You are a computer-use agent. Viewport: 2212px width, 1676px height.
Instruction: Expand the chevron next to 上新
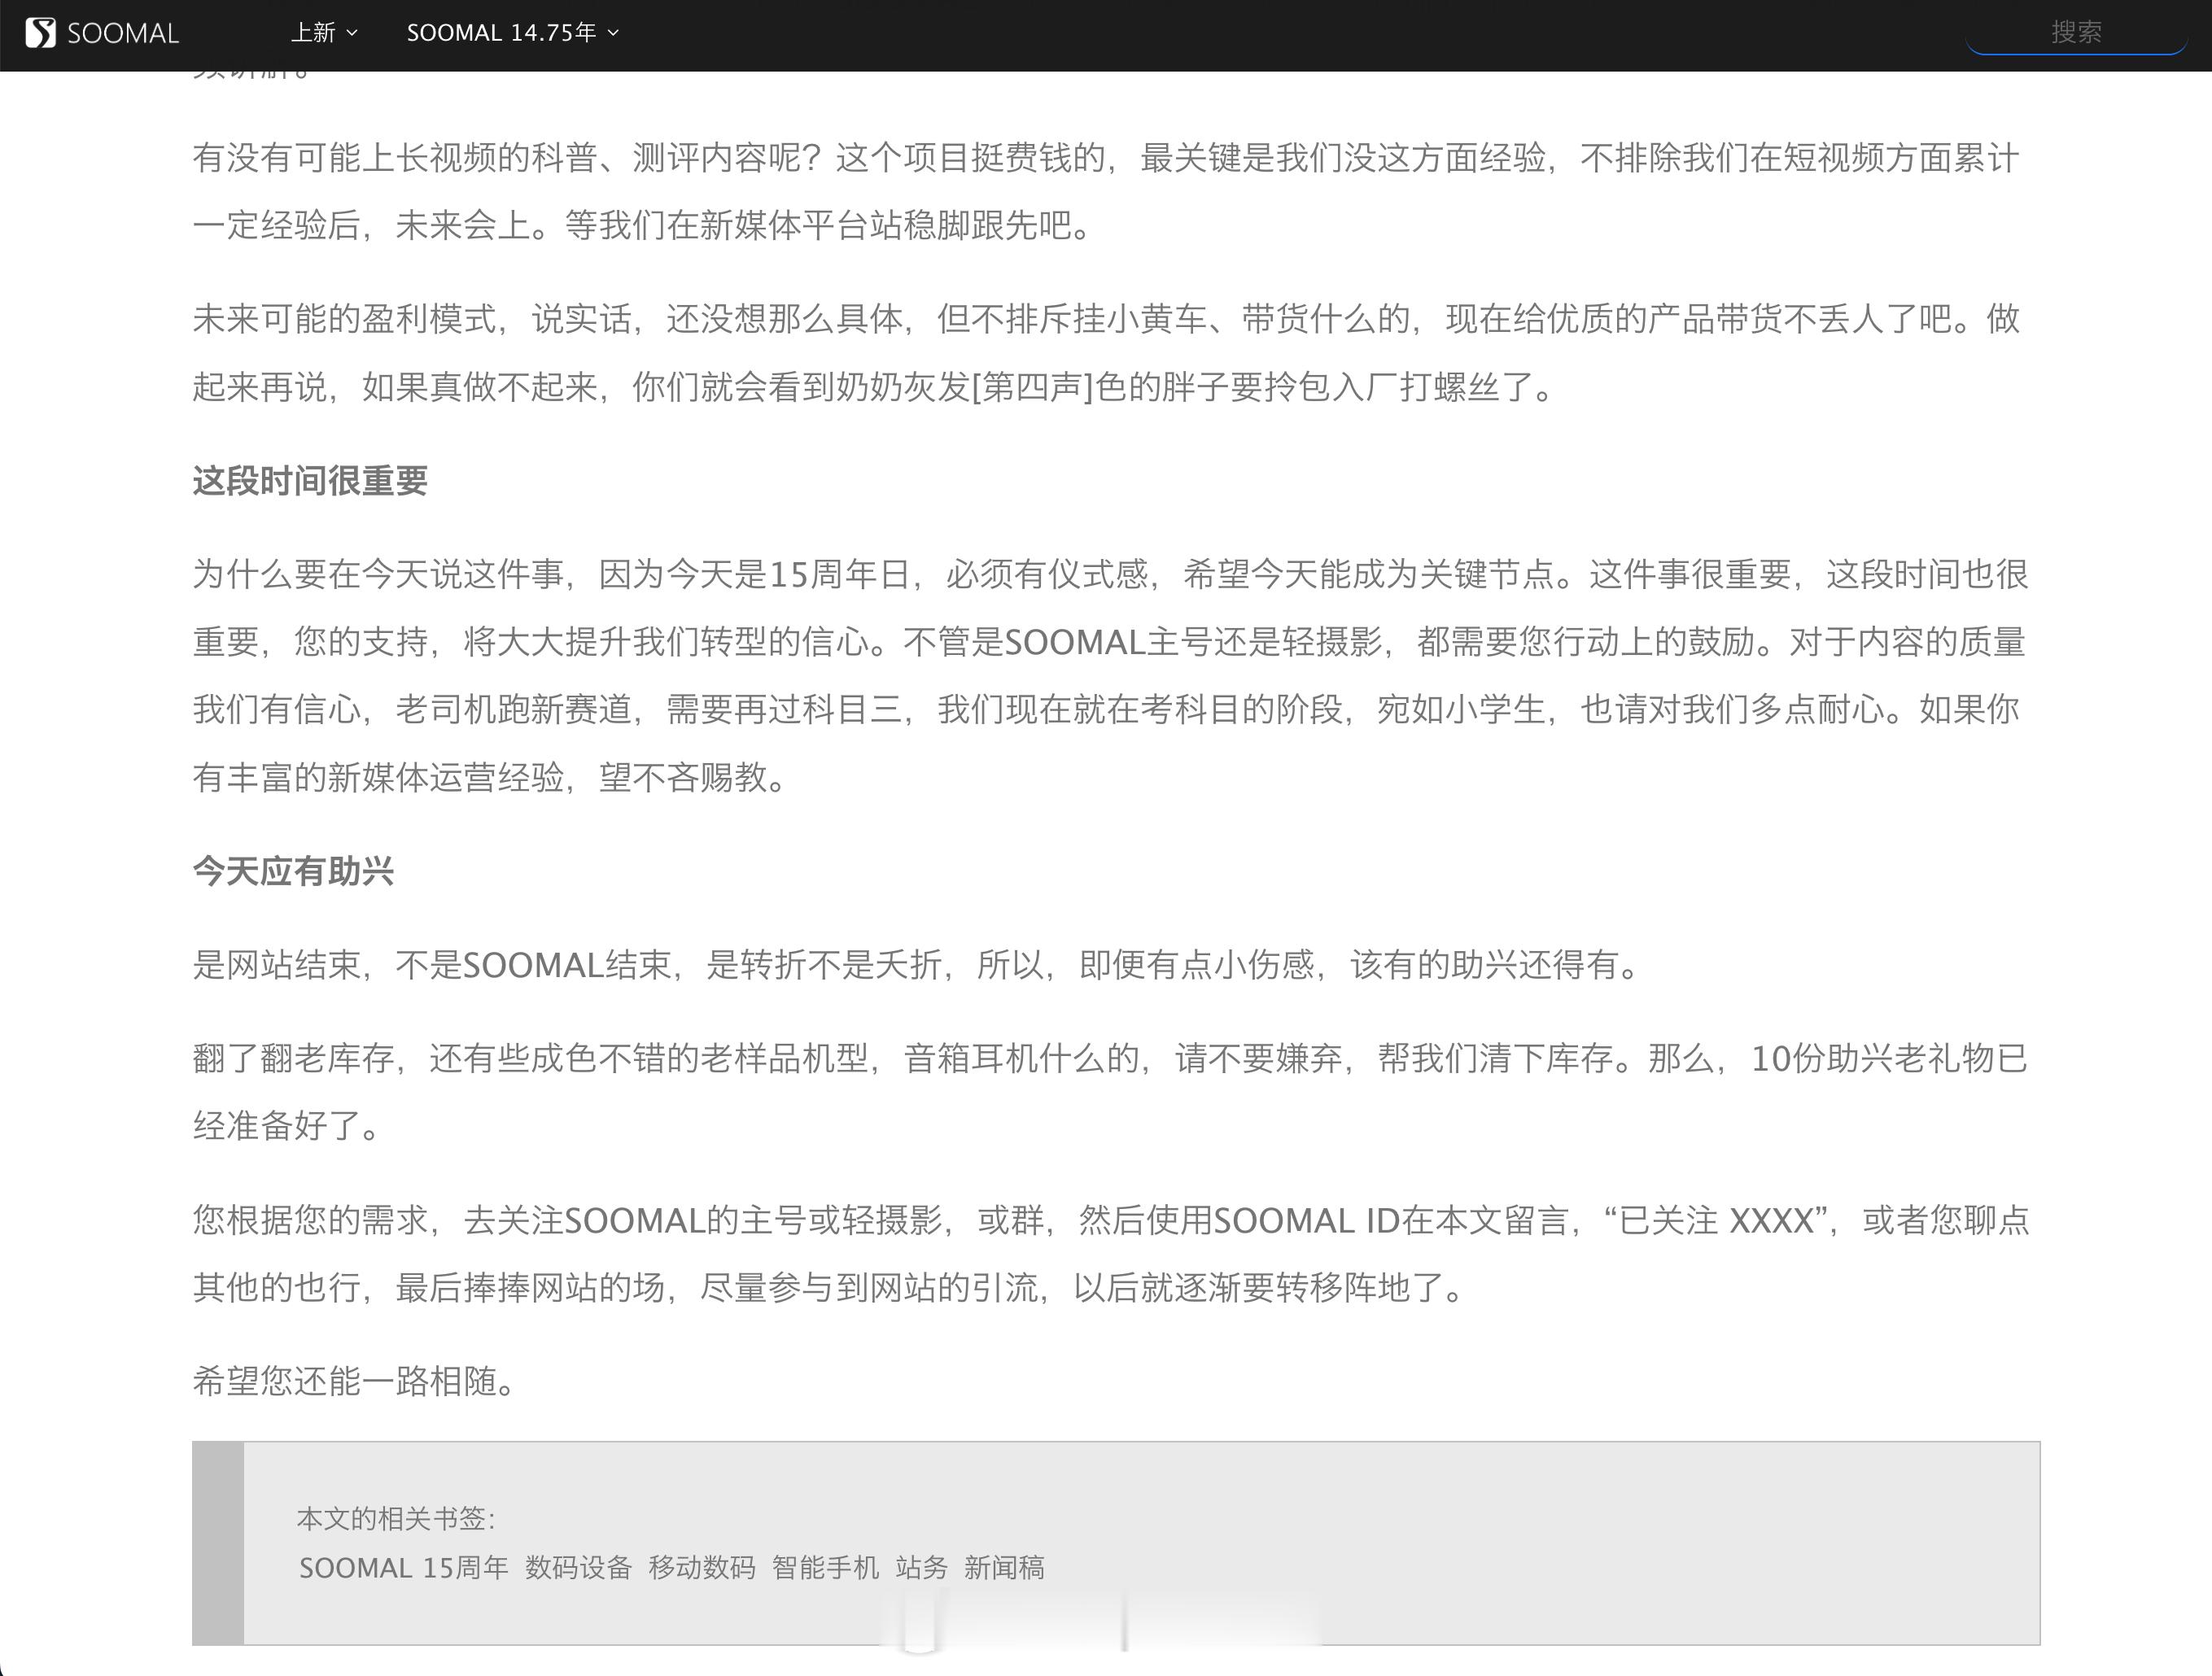click(x=352, y=33)
